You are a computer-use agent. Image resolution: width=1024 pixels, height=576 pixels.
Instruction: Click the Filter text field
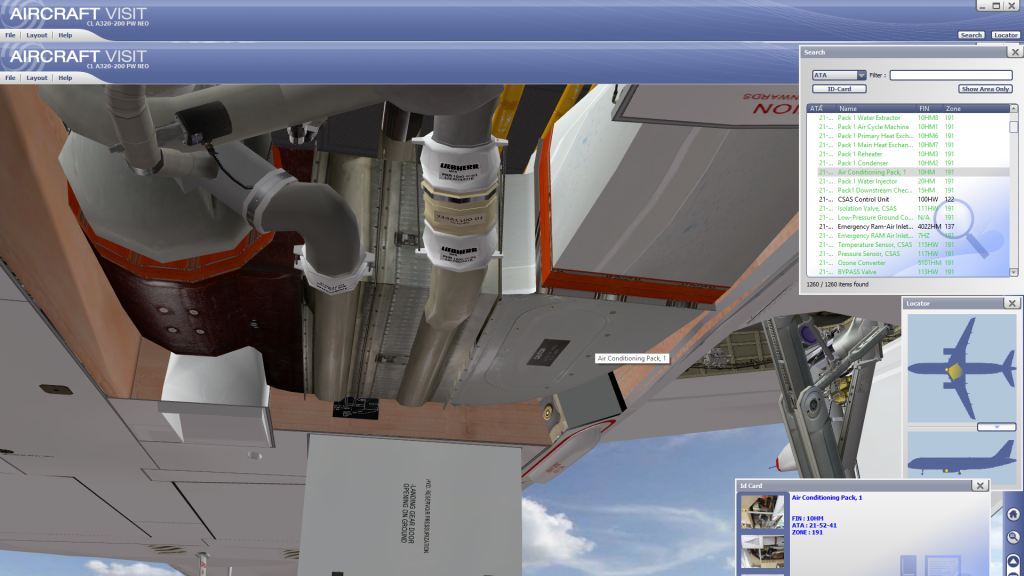coord(951,75)
